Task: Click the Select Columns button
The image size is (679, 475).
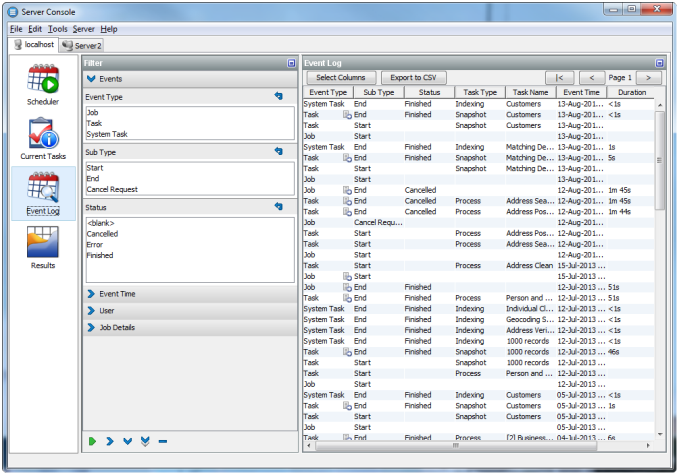Action: [x=341, y=78]
